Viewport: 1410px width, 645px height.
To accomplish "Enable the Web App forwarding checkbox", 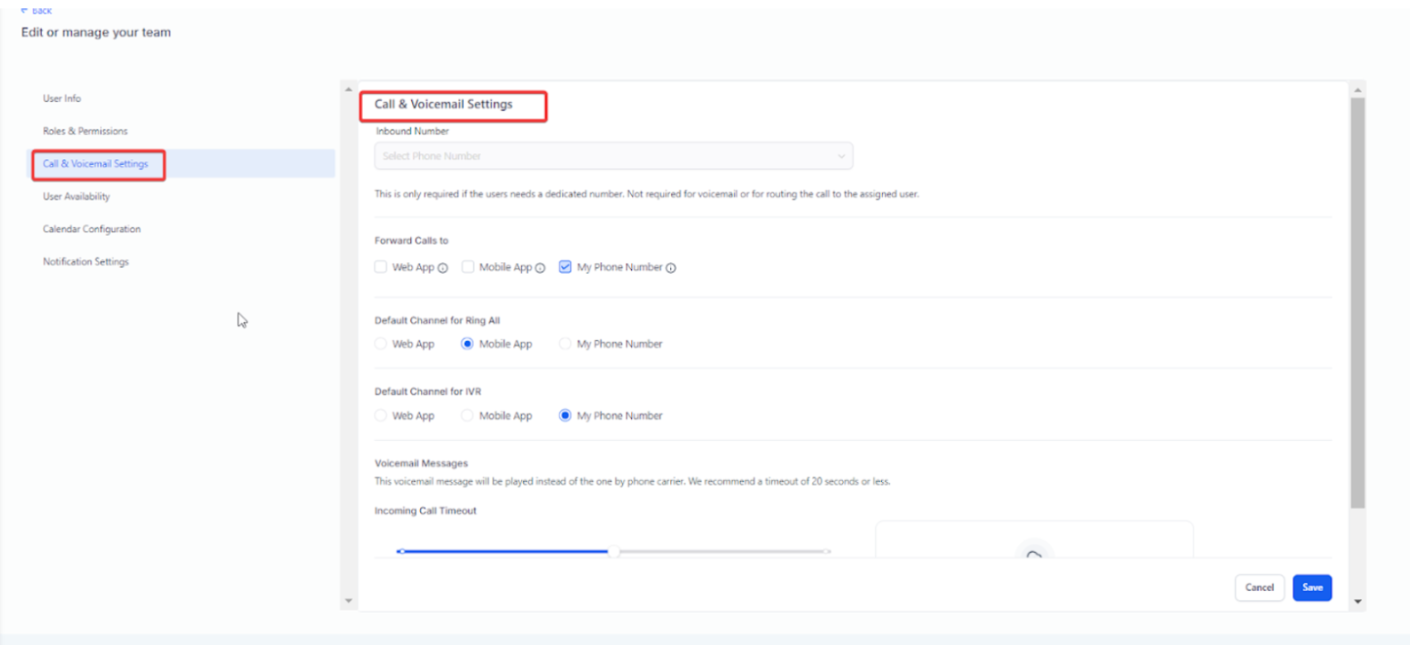I will [380, 267].
